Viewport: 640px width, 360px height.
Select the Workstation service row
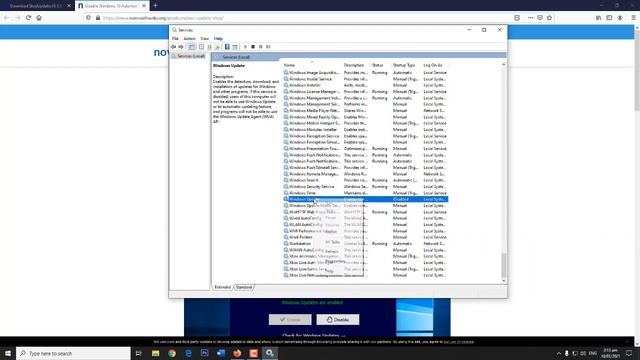pyautogui.click(x=365, y=244)
